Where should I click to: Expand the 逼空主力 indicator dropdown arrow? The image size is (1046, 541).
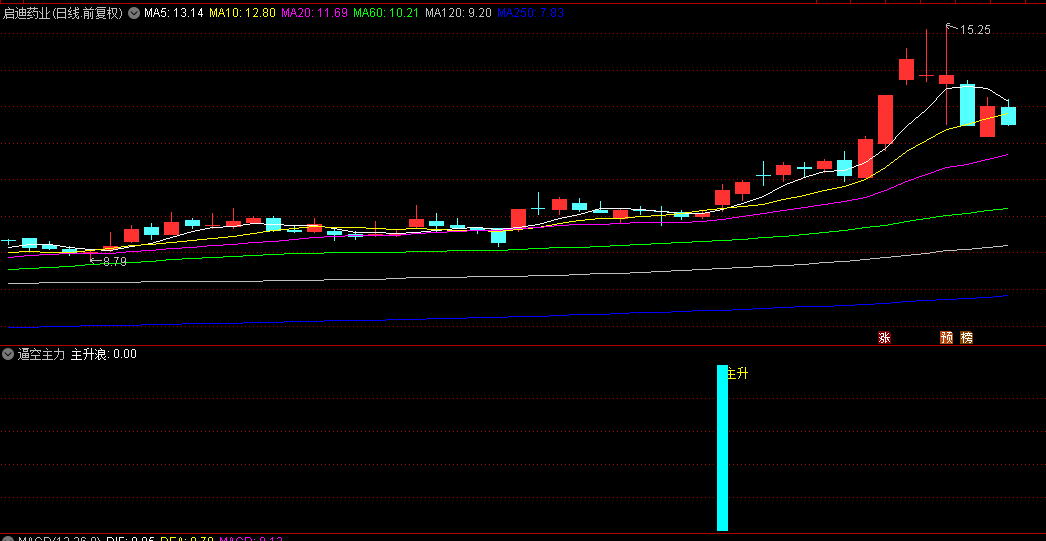pos(9,354)
